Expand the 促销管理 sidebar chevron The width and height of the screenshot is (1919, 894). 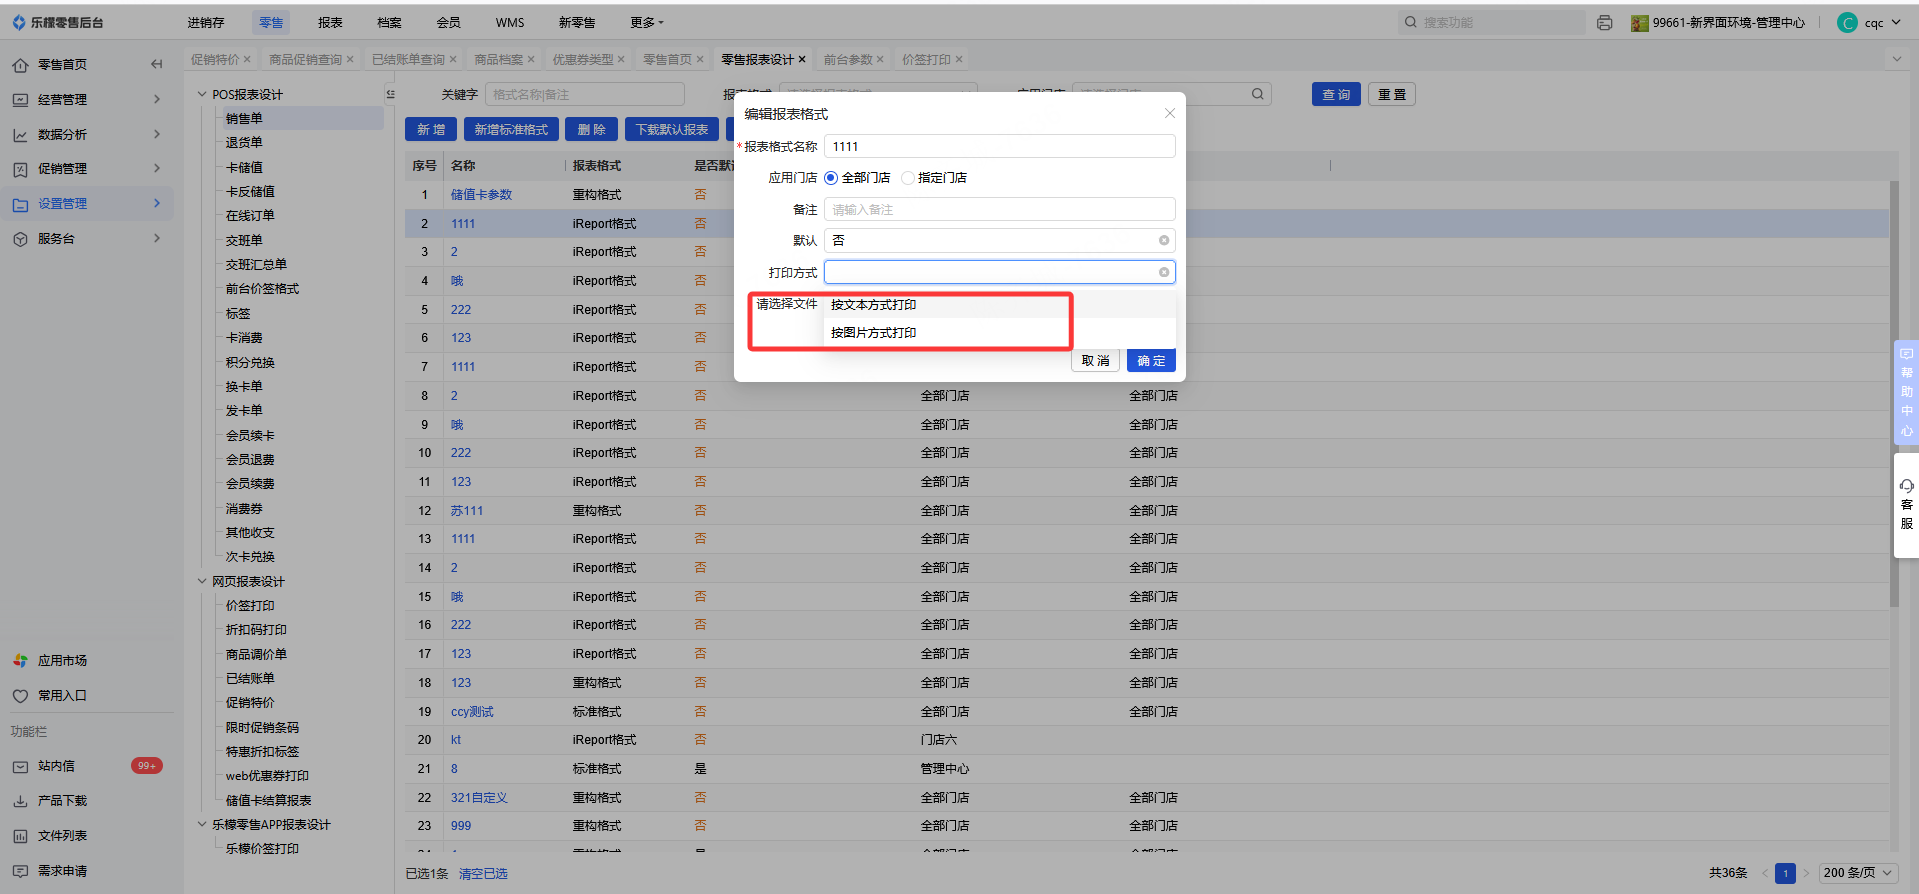coord(157,168)
